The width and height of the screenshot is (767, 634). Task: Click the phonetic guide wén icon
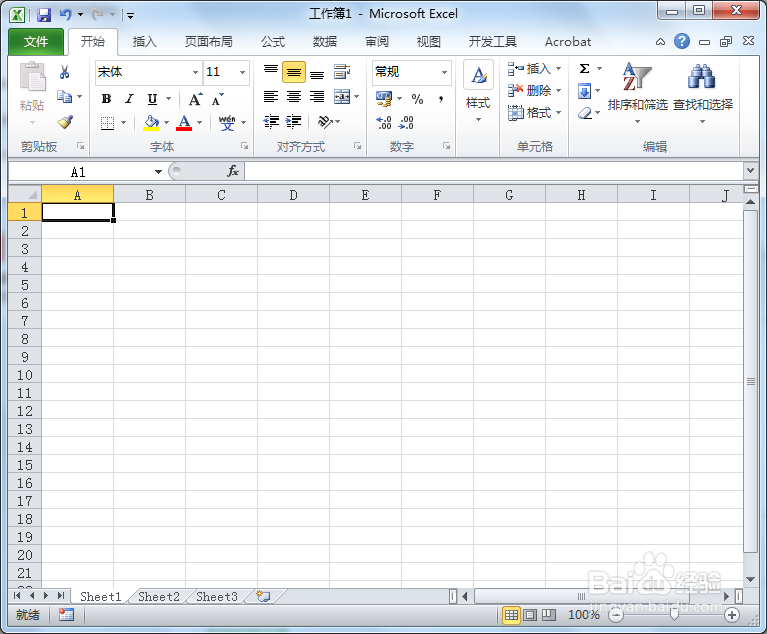(227, 123)
